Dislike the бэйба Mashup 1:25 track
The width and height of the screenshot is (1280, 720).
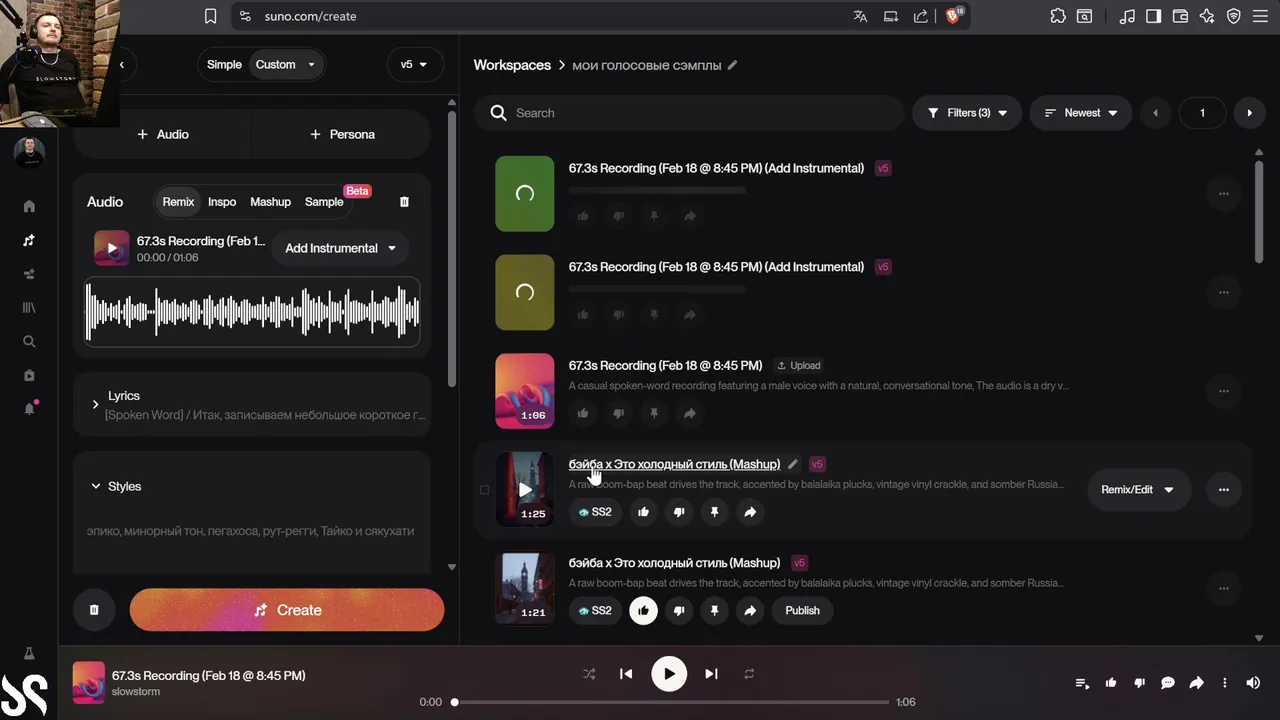[679, 512]
